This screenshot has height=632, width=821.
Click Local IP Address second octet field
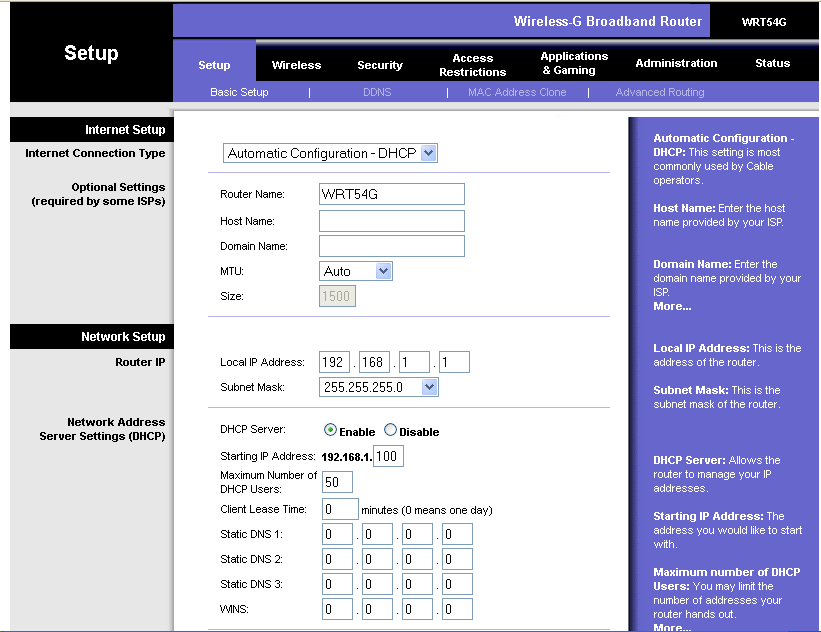tap(374, 362)
